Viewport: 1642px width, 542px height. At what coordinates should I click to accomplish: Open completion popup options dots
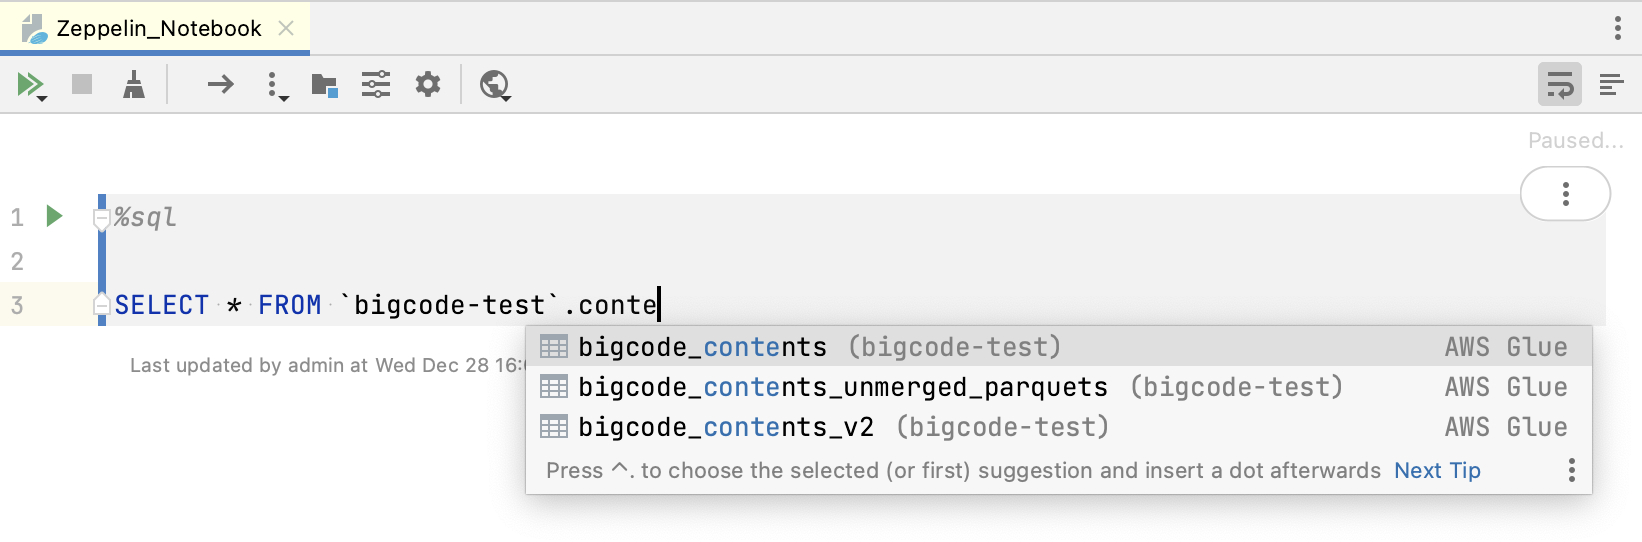click(x=1572, y=470)
